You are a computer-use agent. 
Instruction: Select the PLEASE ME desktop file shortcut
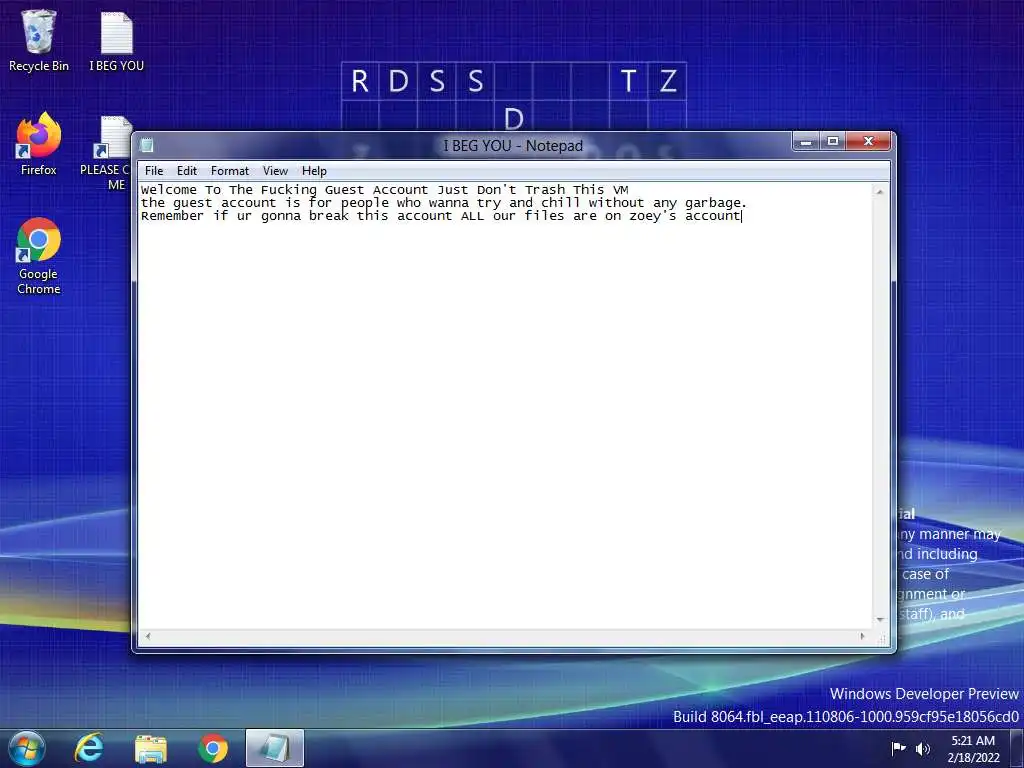106,153
